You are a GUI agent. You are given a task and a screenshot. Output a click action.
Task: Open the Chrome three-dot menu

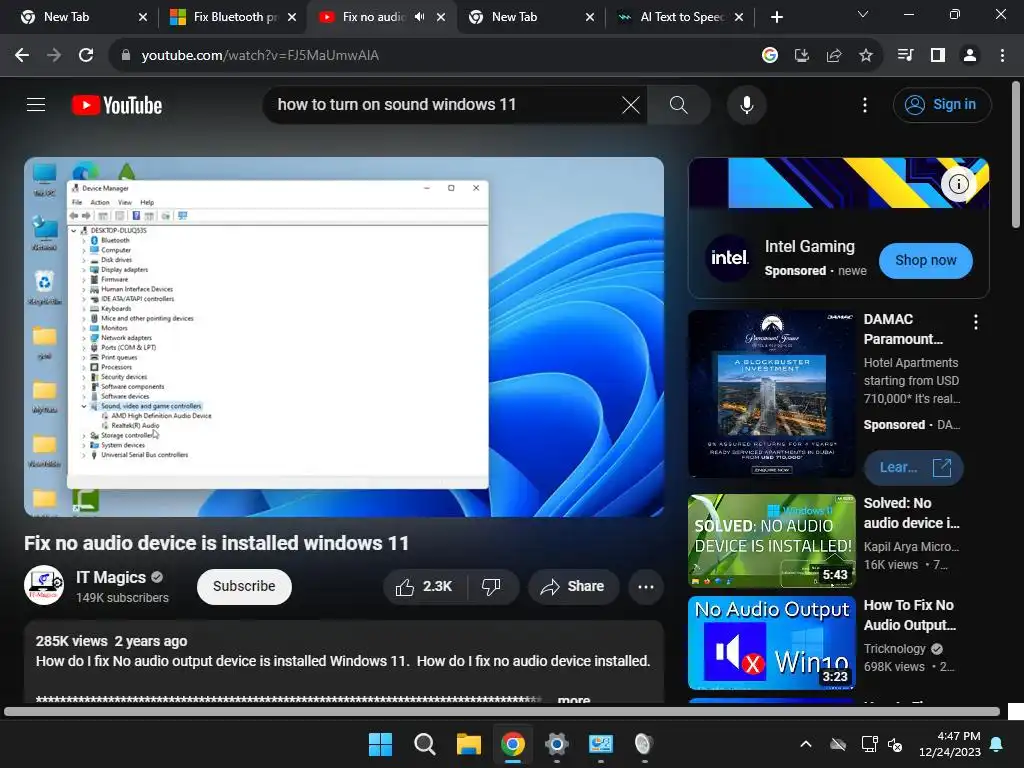coord(1002,56)
